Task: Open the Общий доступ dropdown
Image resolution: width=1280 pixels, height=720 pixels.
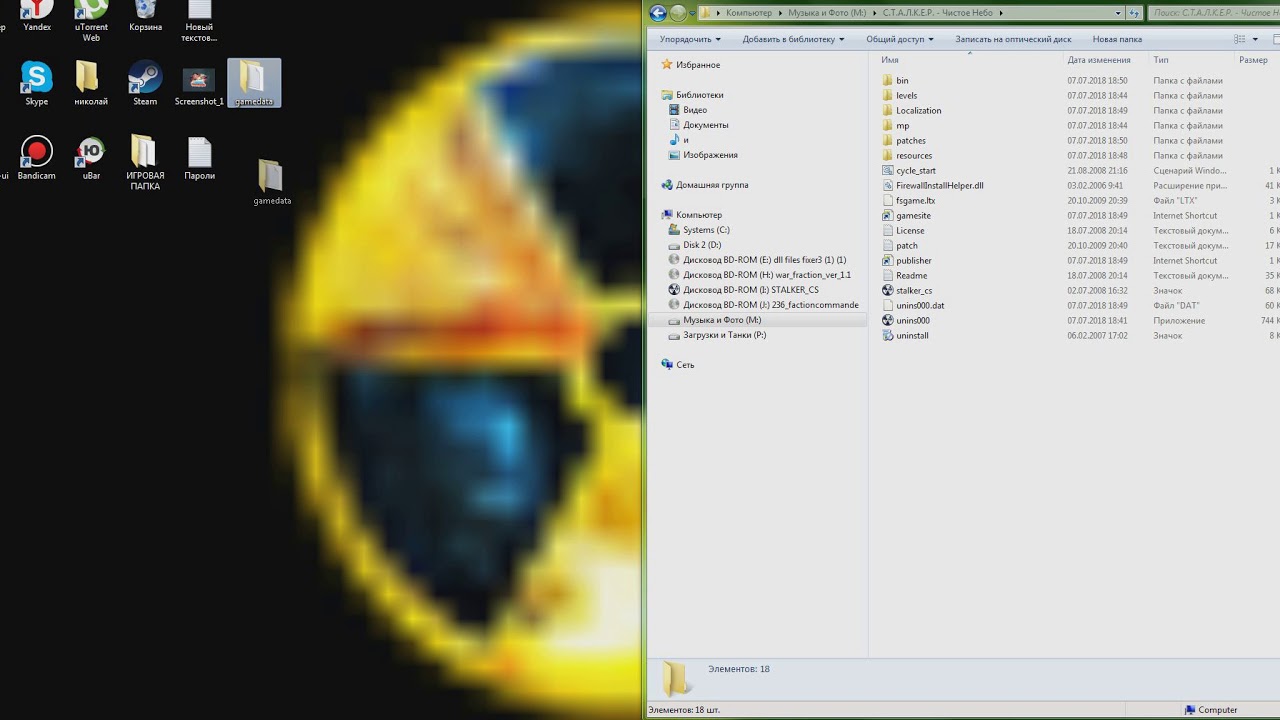Action: point(899,40)
